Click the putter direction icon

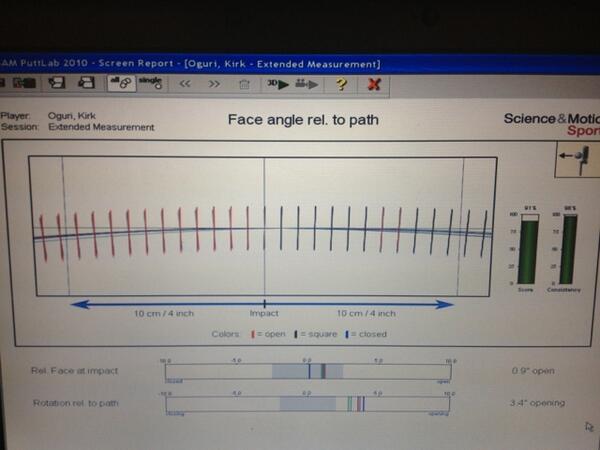coord(577,159)
